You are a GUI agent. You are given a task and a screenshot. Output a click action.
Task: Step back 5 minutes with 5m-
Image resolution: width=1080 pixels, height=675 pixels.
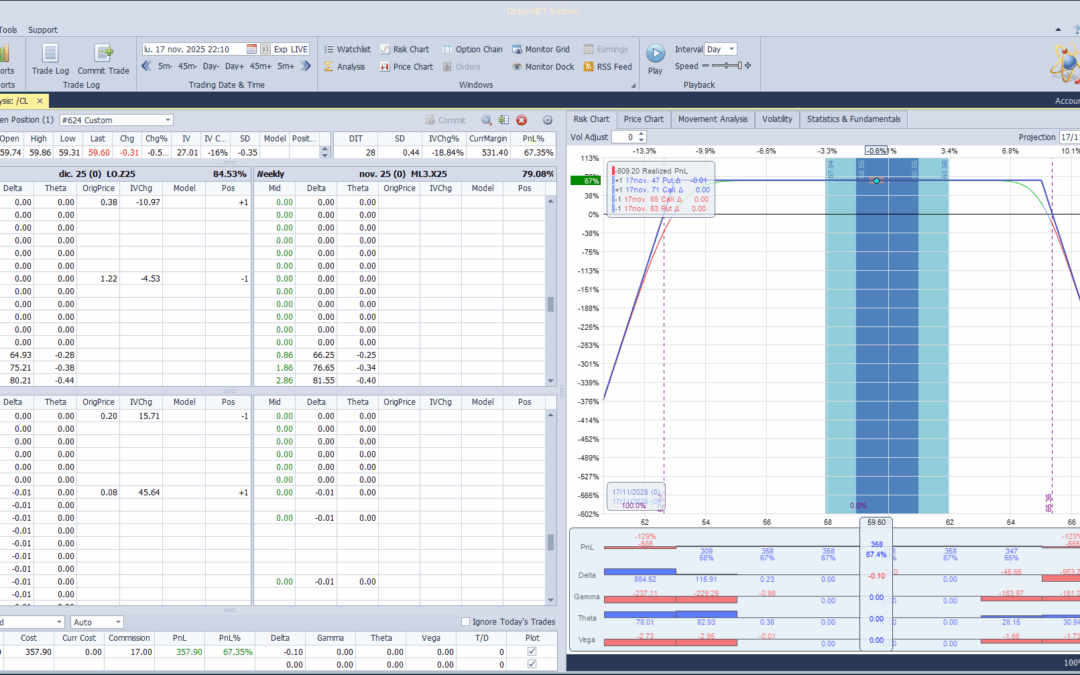[x=165, y=66]
